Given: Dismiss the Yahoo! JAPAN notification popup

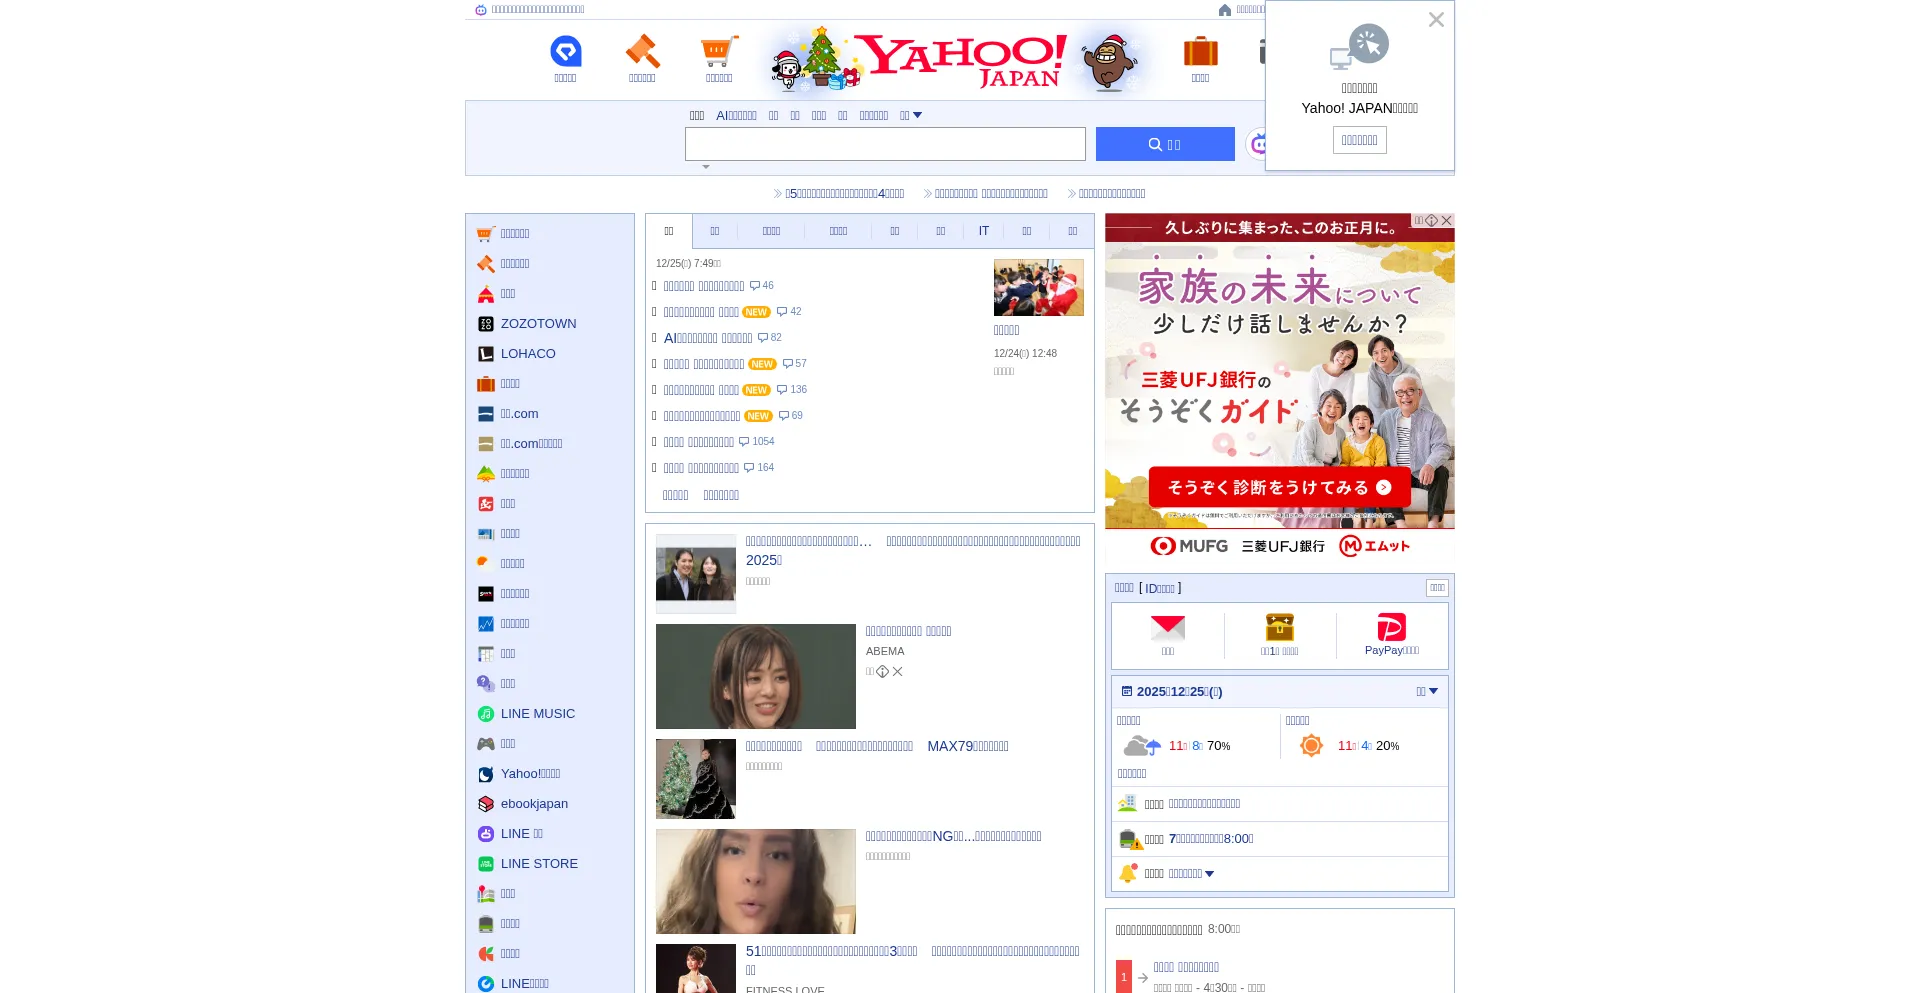Looking at the screenshot, I should click(1436, 19).
